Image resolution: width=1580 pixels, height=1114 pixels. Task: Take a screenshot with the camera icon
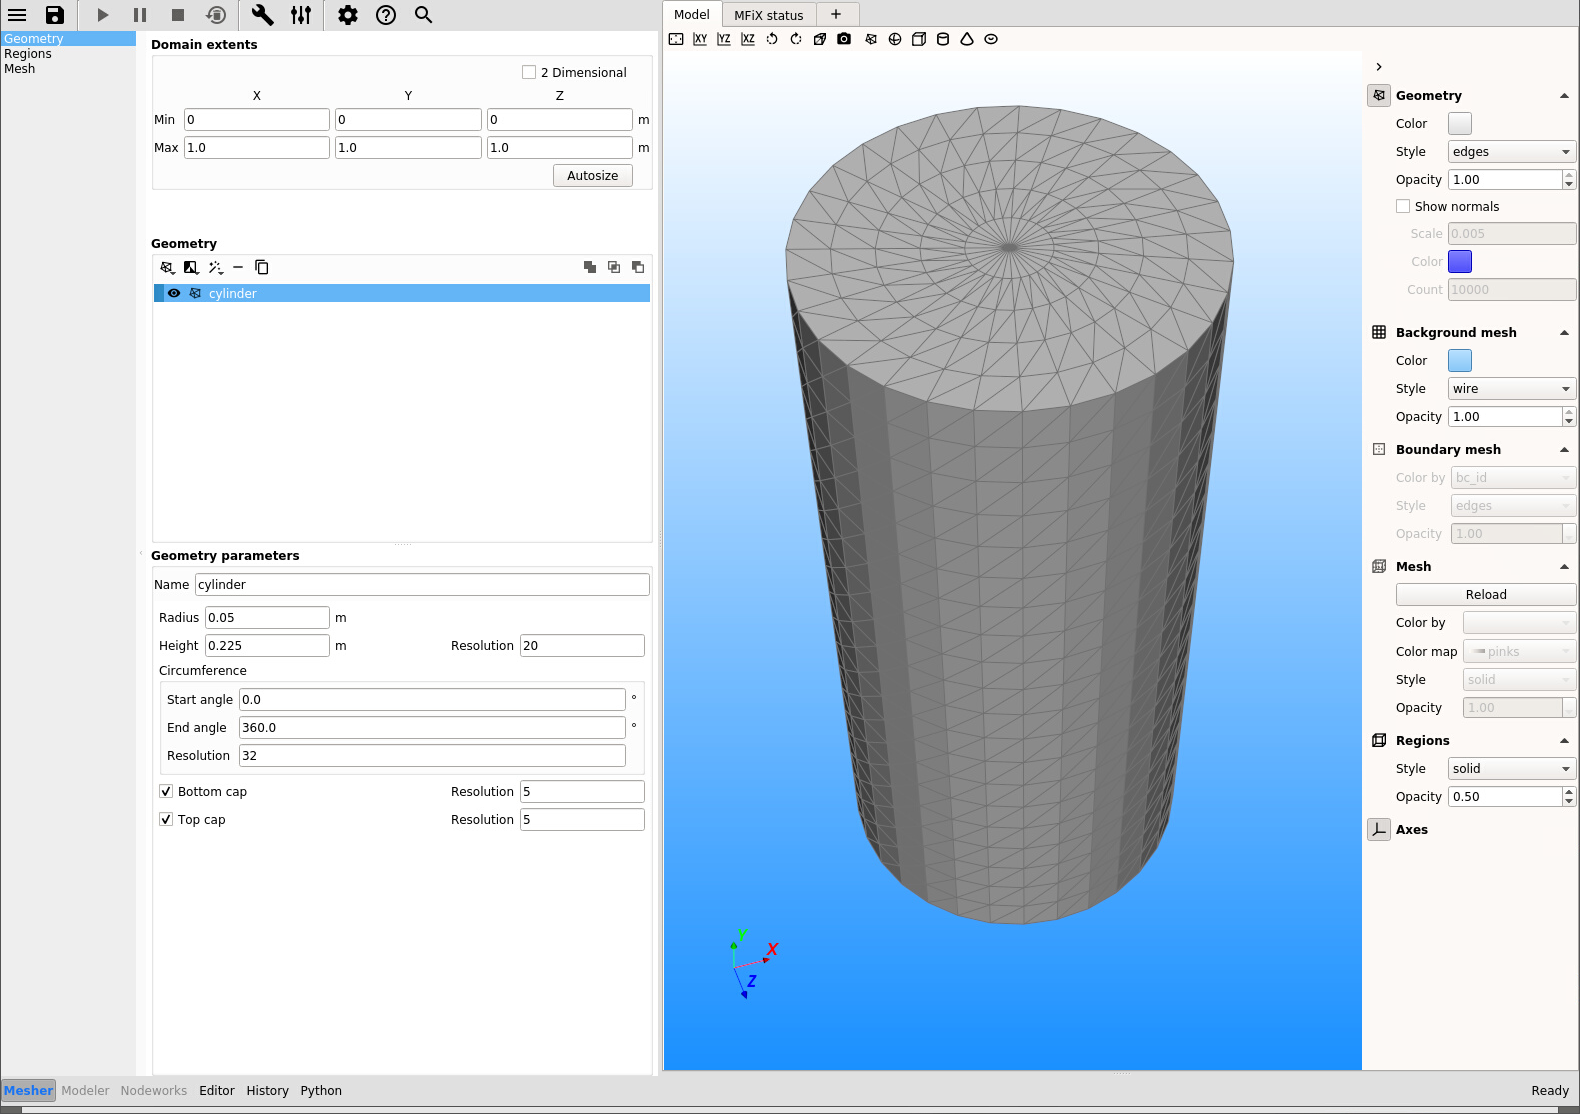[x=844, y=39]
